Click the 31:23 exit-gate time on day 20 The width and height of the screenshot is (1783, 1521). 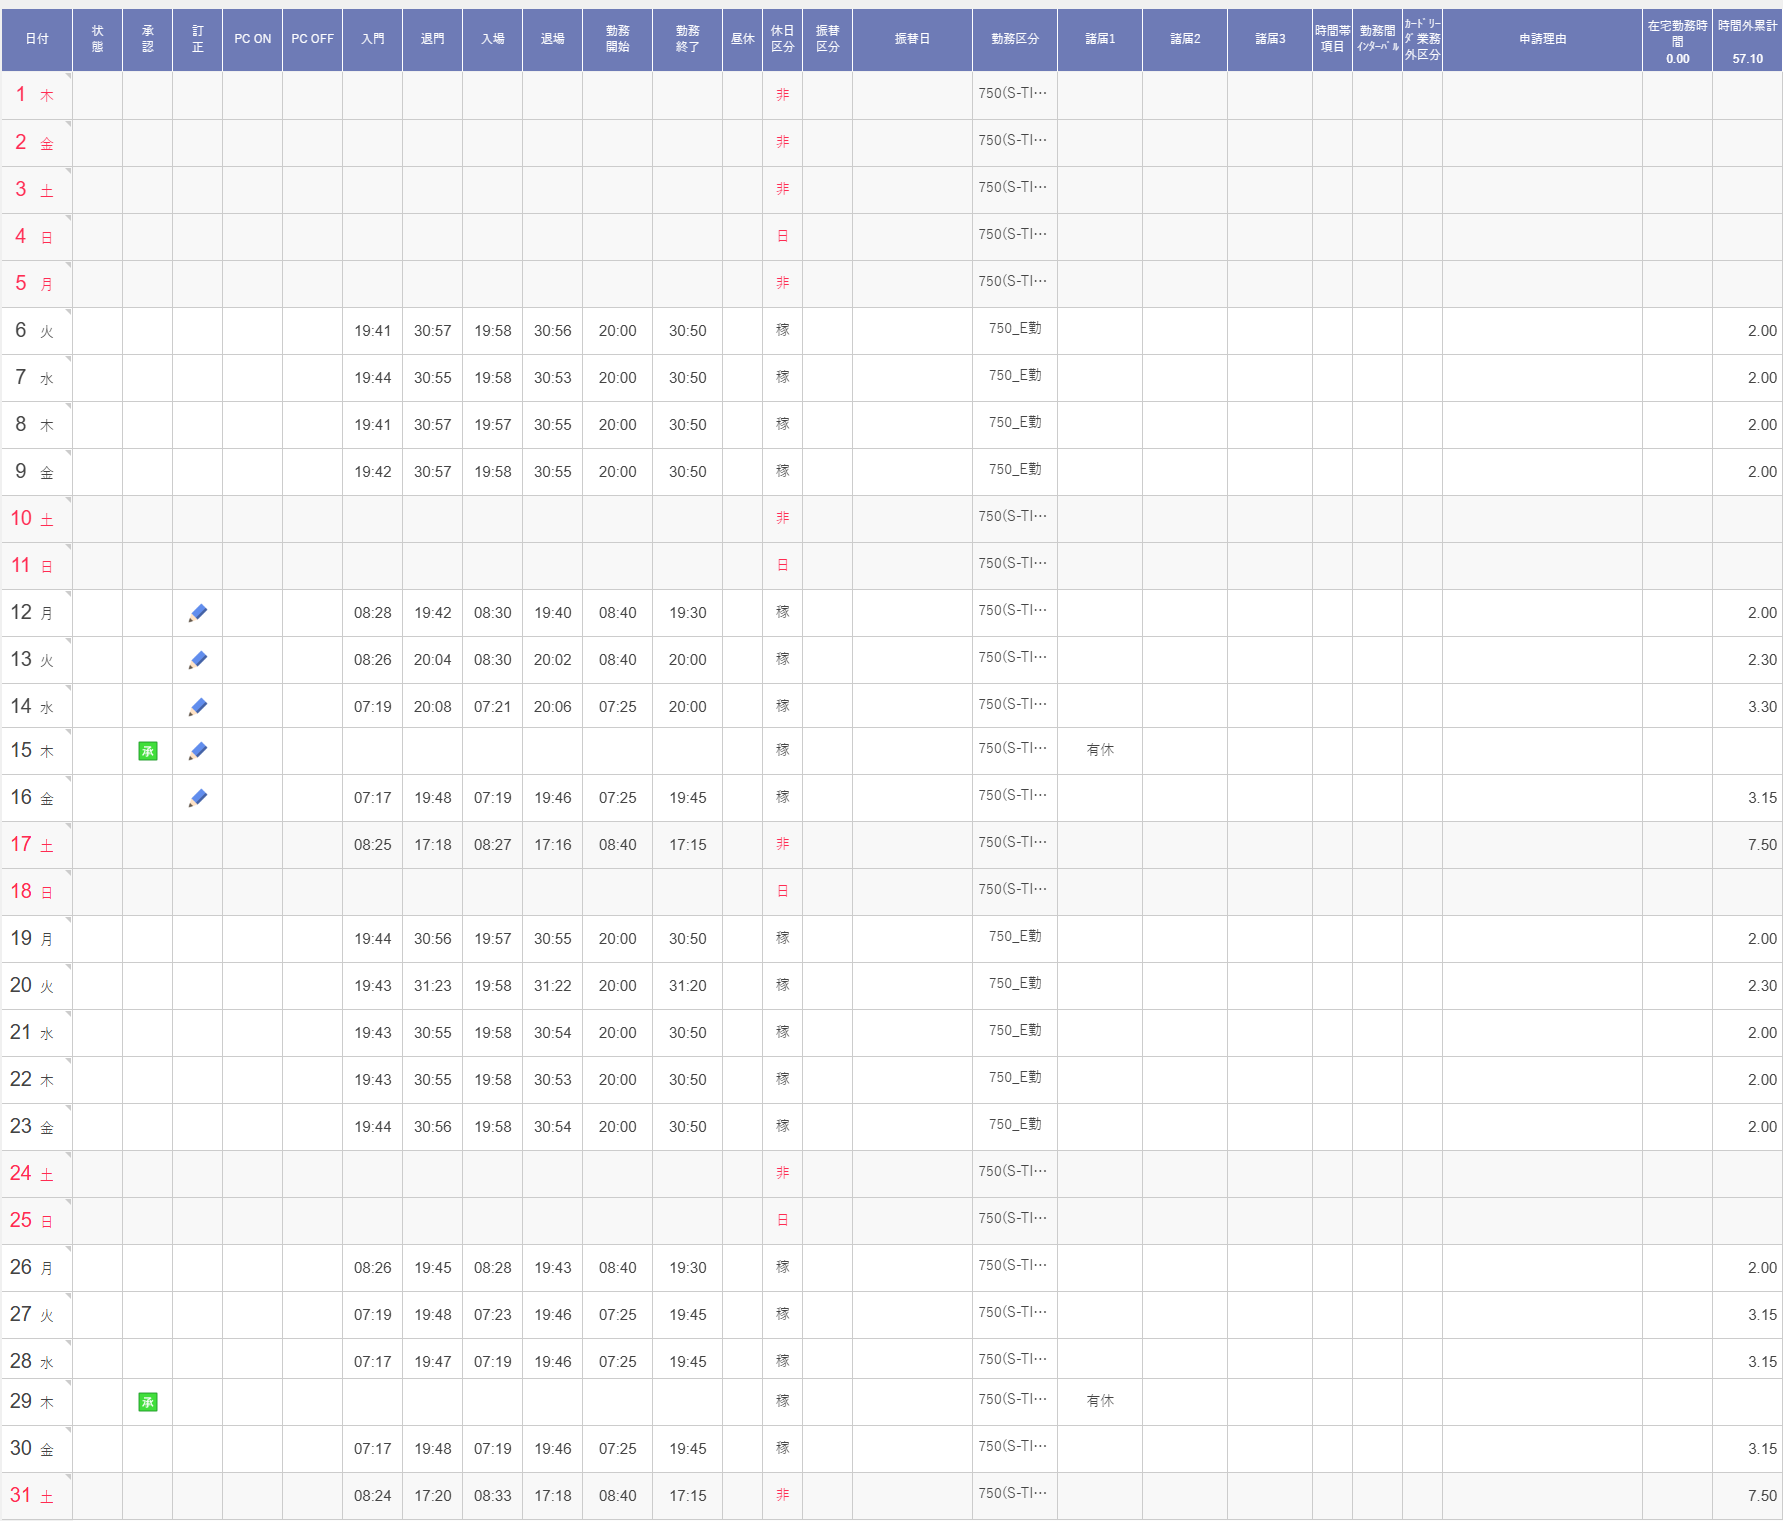432,986
